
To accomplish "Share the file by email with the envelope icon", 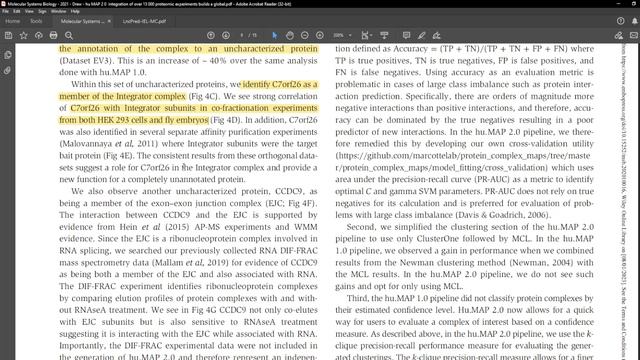I will [x=634, y=36].
